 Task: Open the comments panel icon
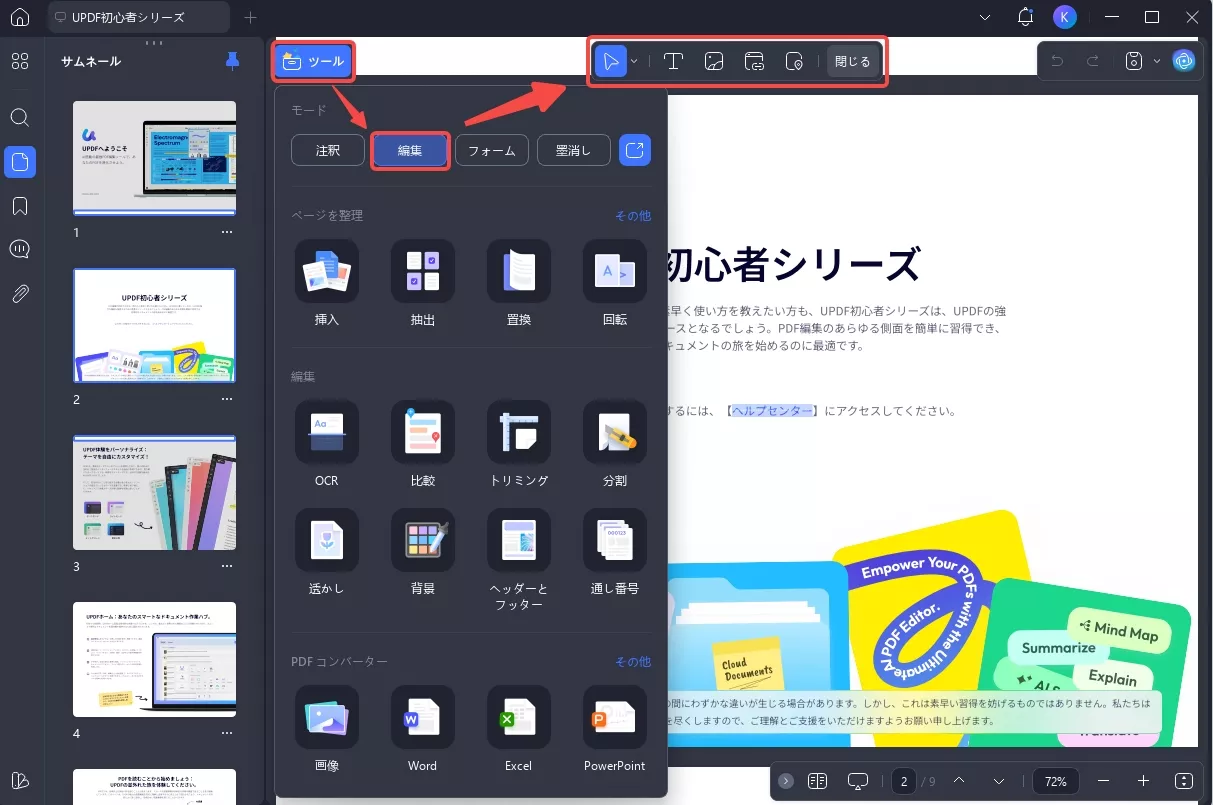click(x=20, y=250)
